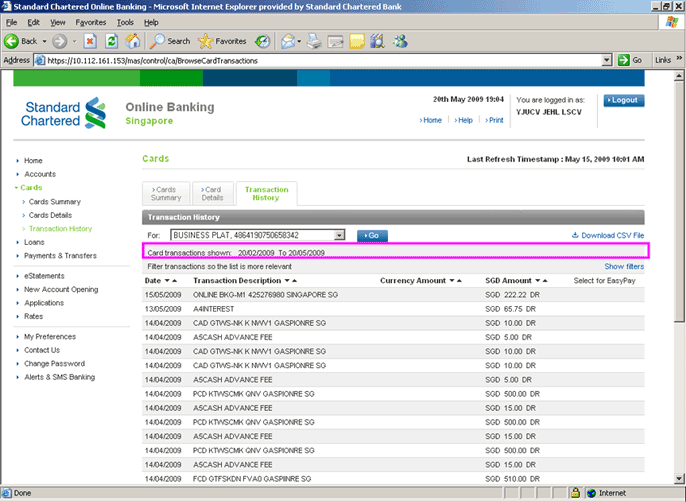Image resolution: width=686 pixels, height=502 pixels.
Task: Click the address bar URL field
Action: click(x=323, y=60)
